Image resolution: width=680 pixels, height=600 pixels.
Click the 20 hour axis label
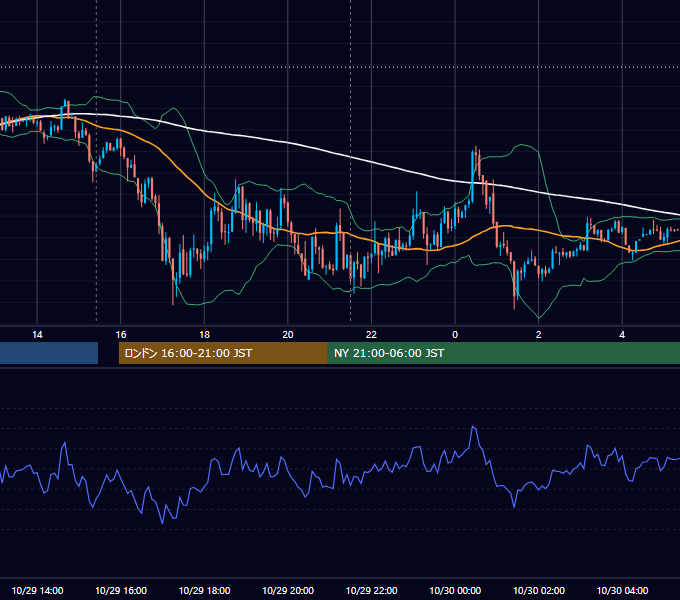click(288, 334)
